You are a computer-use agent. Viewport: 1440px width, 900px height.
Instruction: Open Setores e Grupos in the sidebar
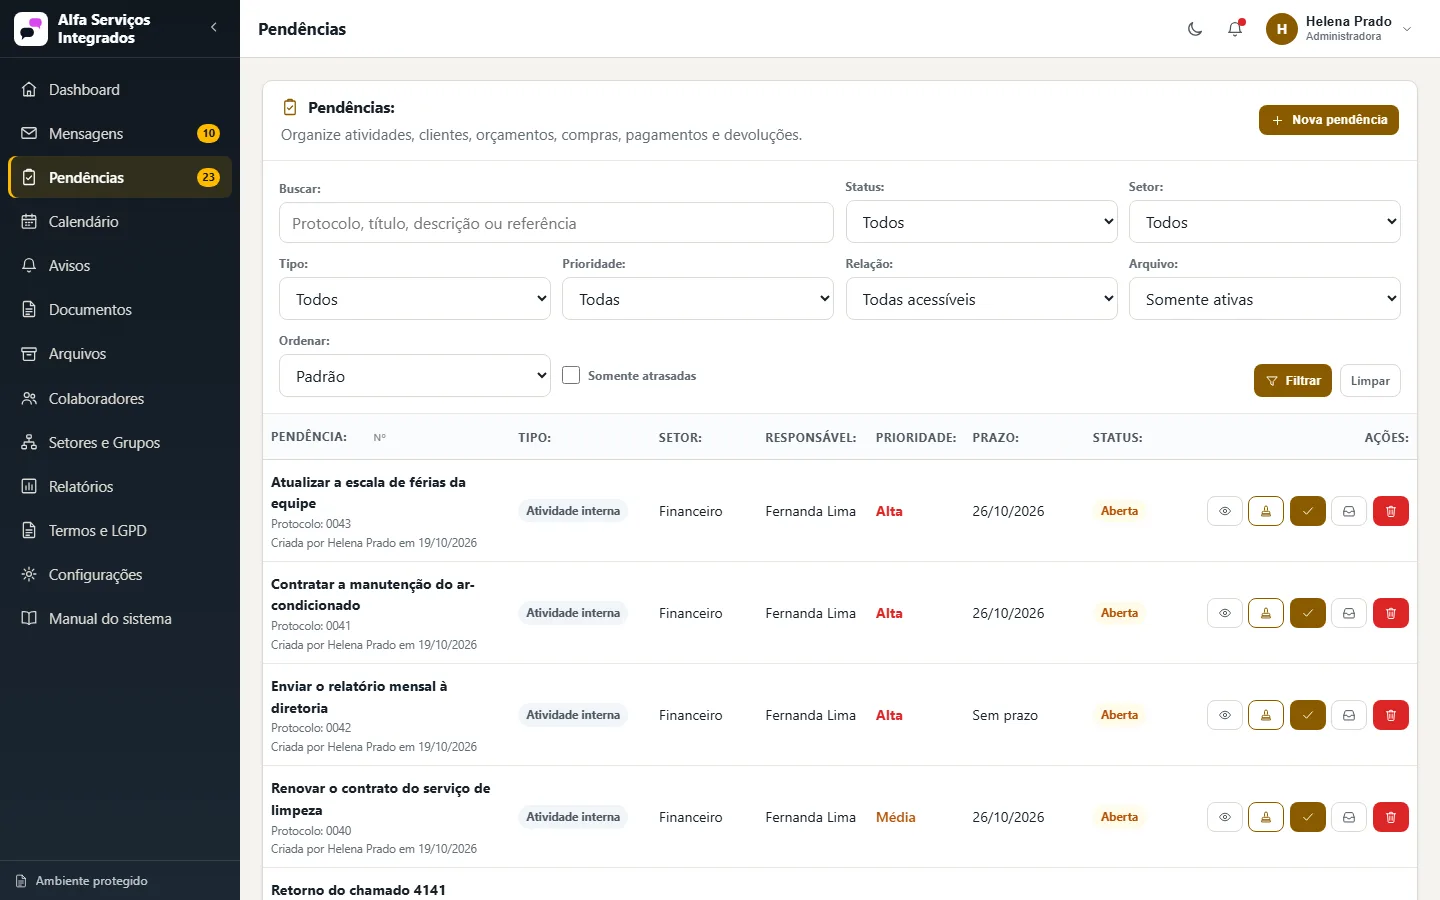tap(120, 442)
